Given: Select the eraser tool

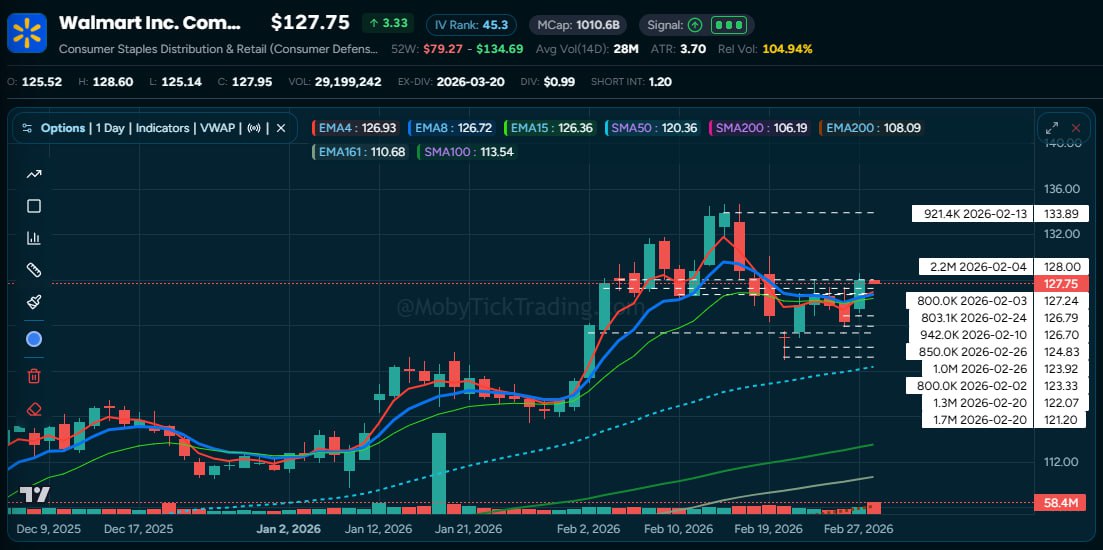Looking at the screenshot, I should 34,409.
